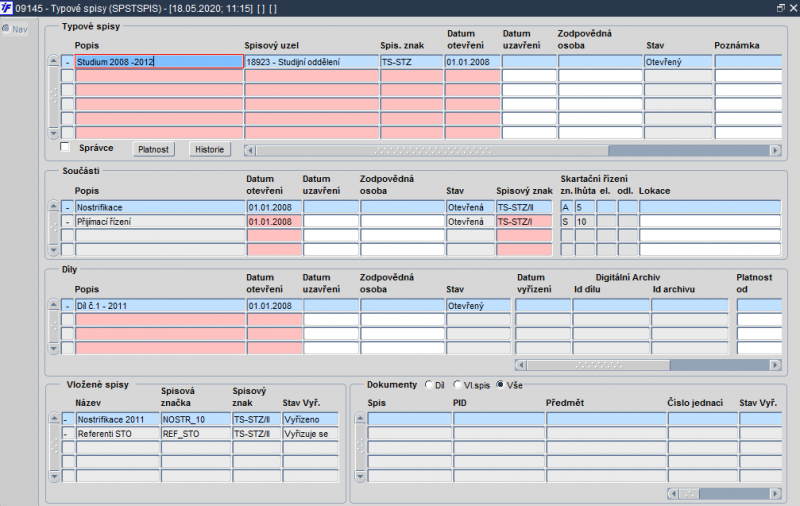Click the Stav field Otevřený in Díly
This screenshot has width=800, height=506.
click(x=478, y=306)
